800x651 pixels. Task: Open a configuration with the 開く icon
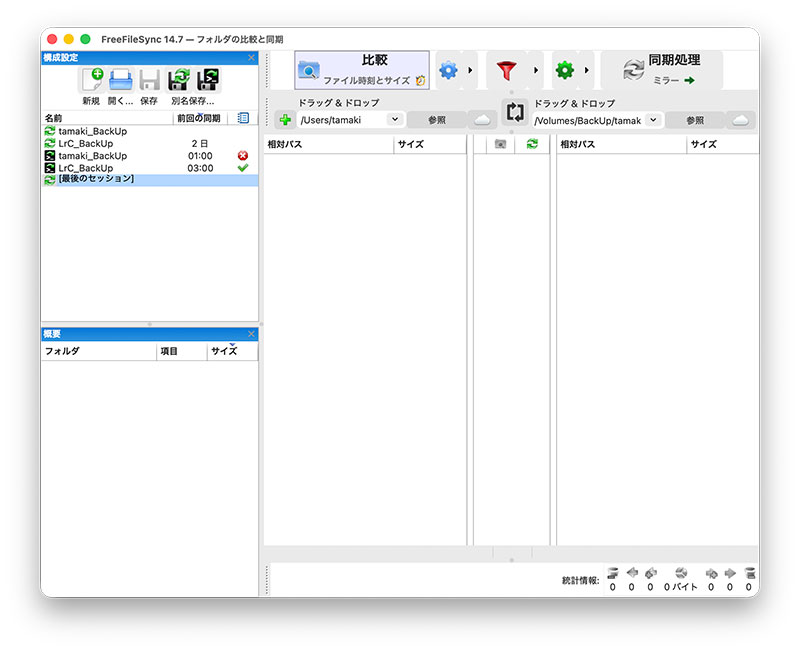click(x=121, y=81)
